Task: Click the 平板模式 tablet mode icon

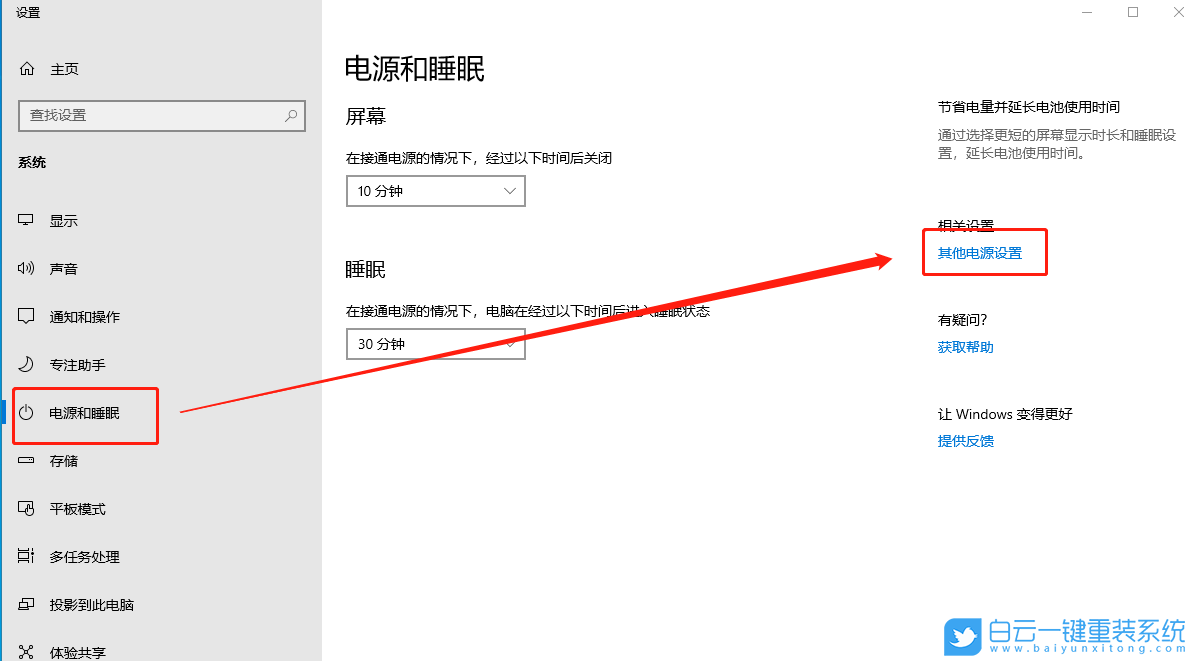Action: click(x=25, y=508)
